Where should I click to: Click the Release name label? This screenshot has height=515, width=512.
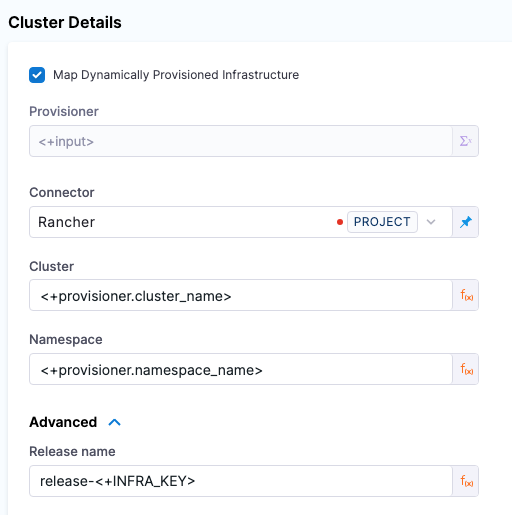click(72, 451)
